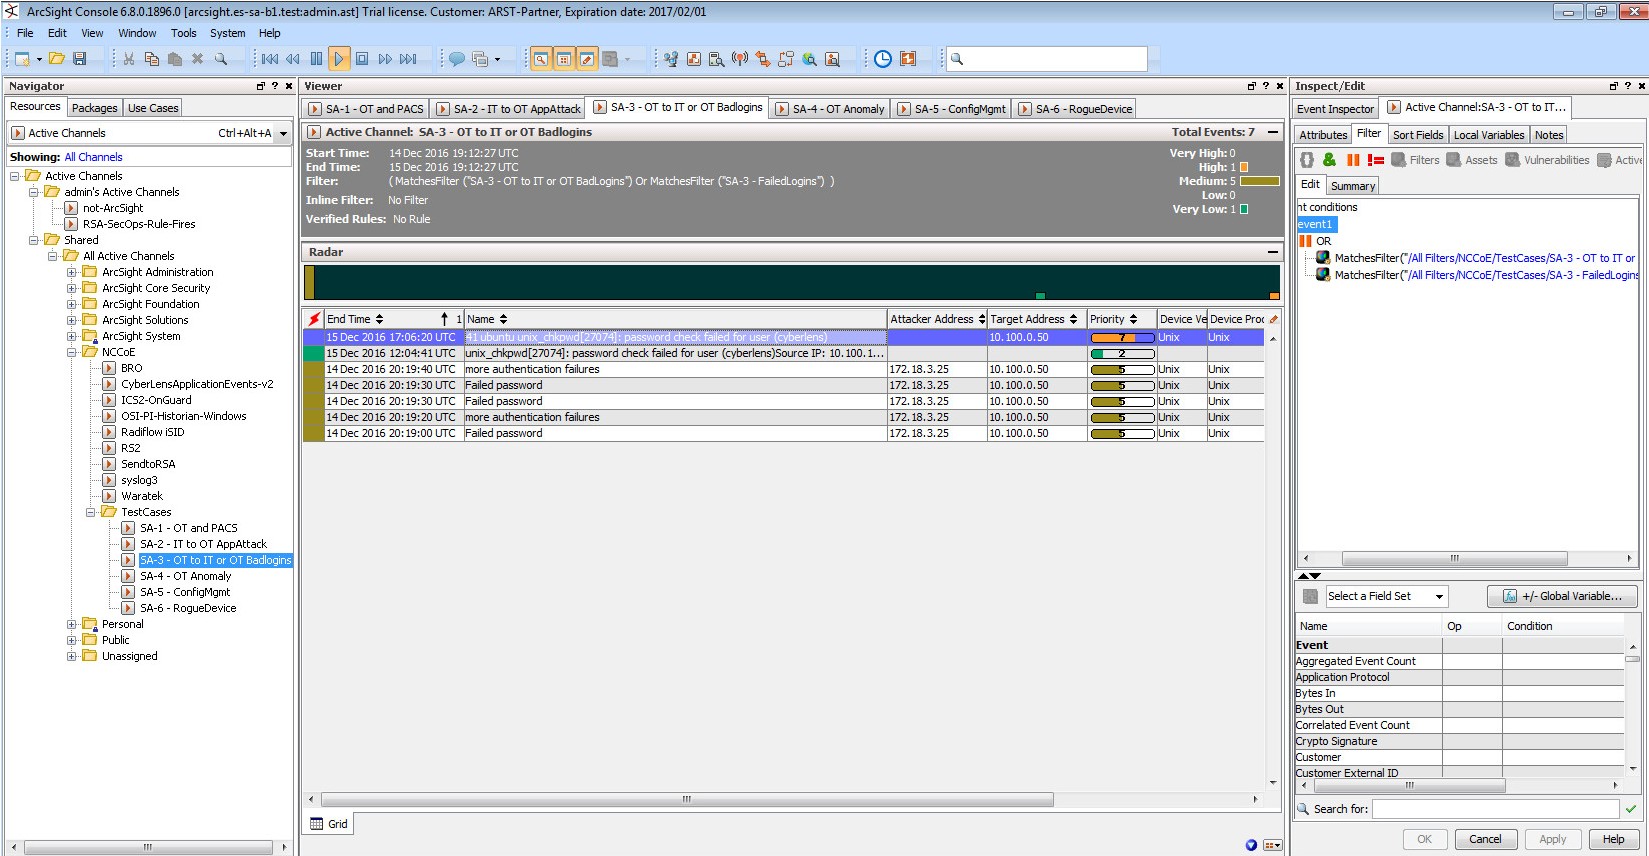Viewport: 1649px width, 856px height.
Task: Click the Open folder toolbar icon
Action: (x=57, y=59)
